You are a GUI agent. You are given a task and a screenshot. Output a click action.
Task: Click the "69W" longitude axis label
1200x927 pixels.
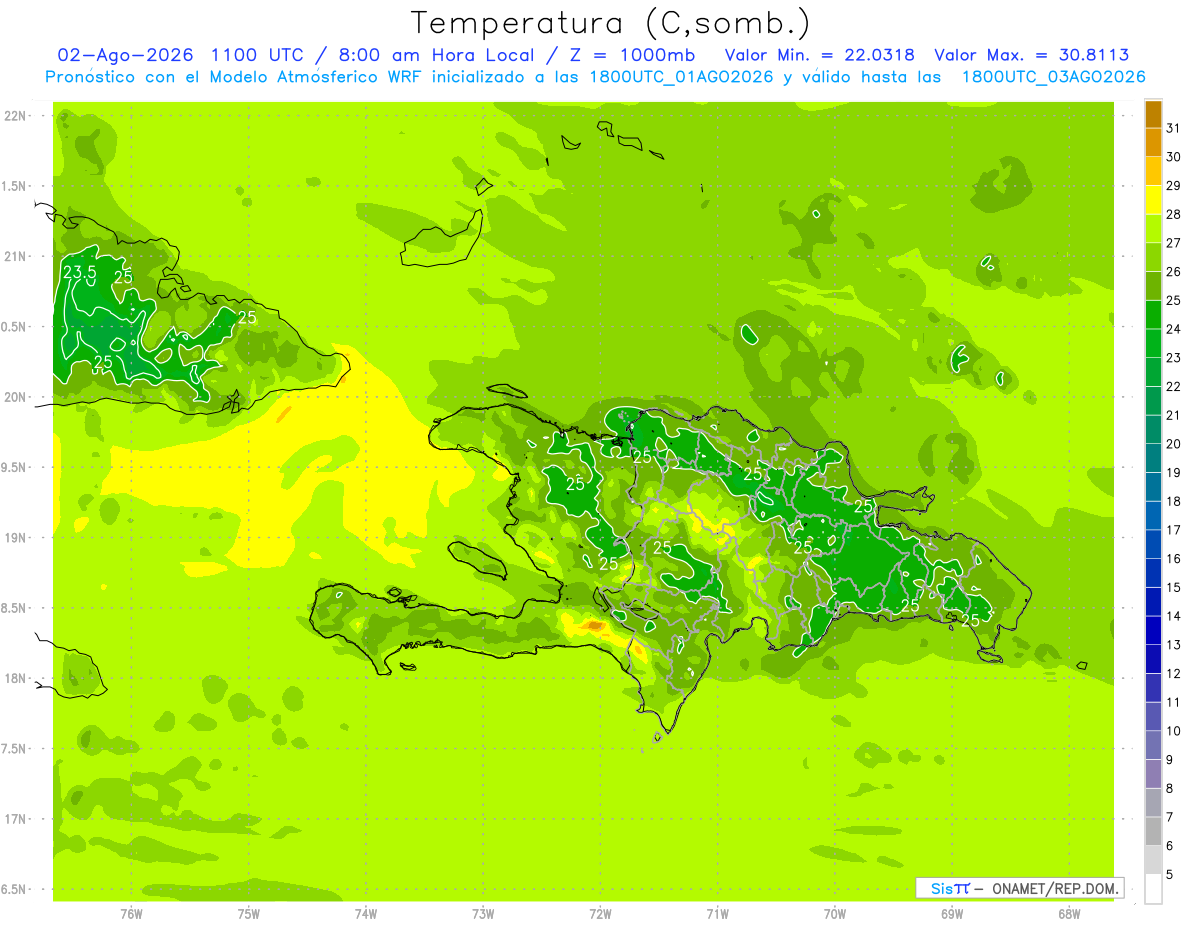pyautogui.click(x=952, y=913)
